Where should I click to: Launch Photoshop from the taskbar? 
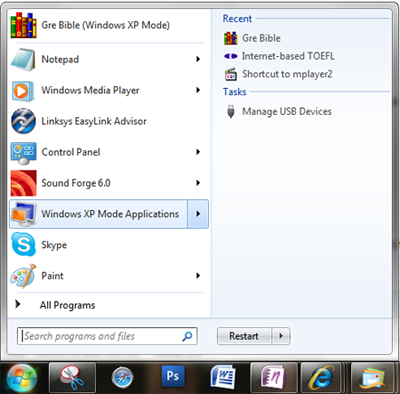click(173, 376)
